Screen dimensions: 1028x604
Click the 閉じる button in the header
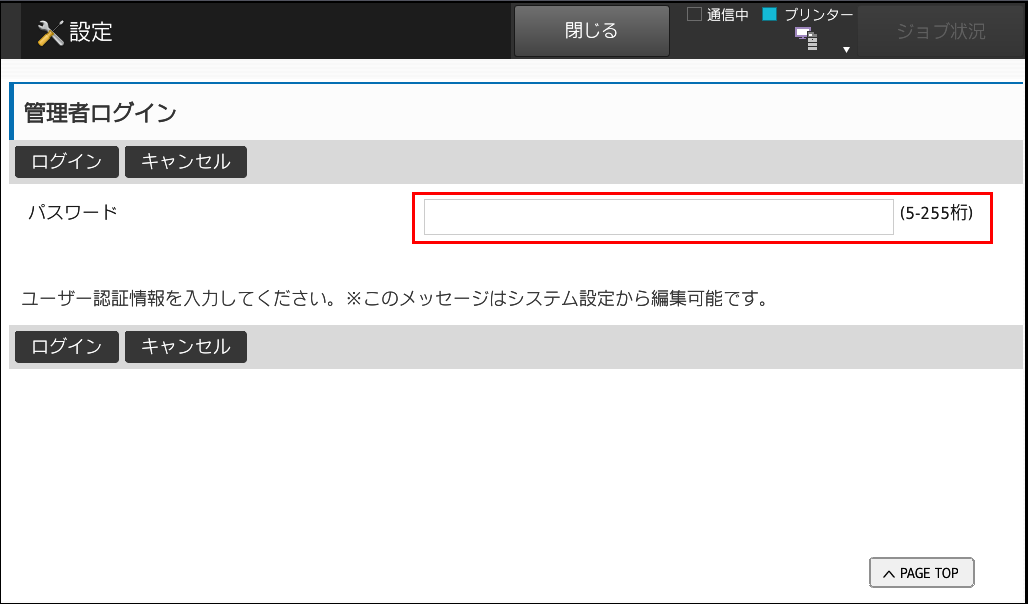[591, 31]
